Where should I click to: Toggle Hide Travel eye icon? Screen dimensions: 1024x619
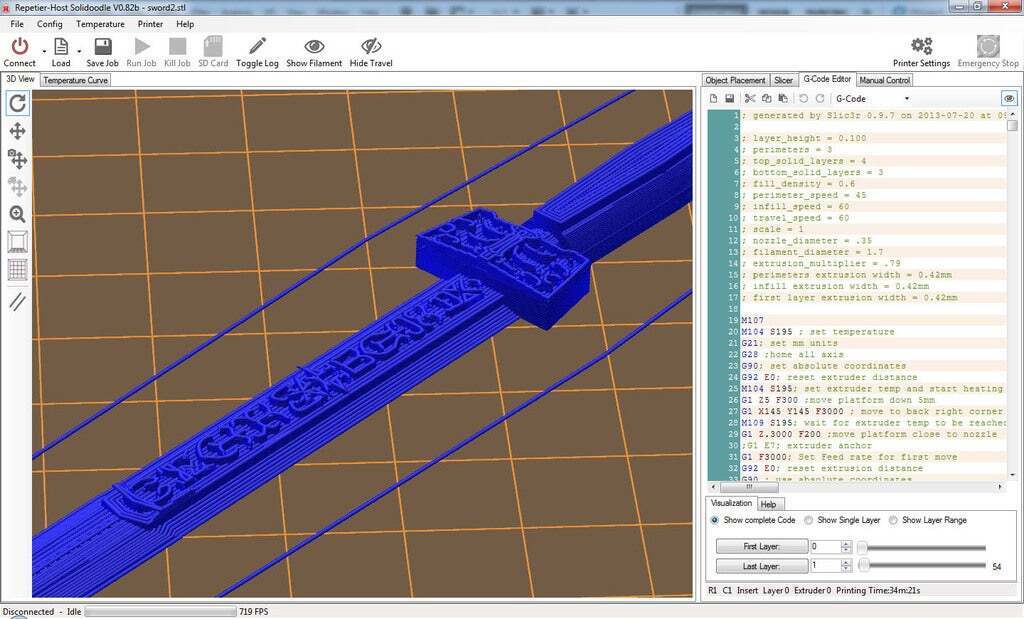[x=371, y=46]
